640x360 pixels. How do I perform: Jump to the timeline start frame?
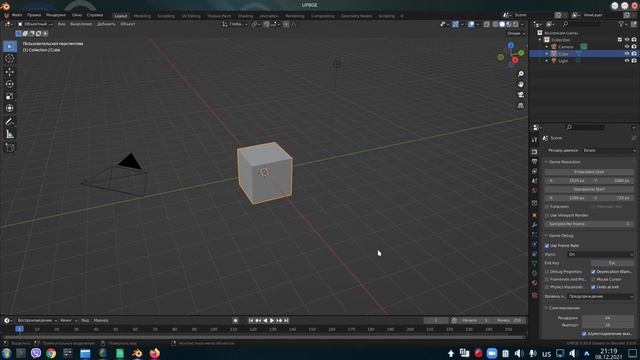pos(251,321)
